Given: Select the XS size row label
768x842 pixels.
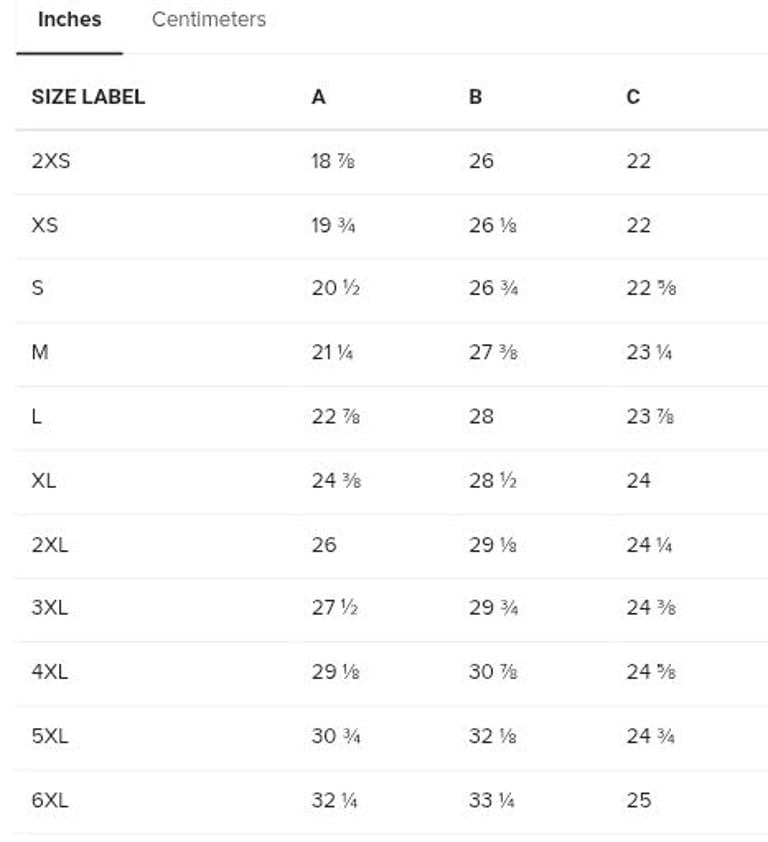Looking at the screenshot, I should (45, 225).
